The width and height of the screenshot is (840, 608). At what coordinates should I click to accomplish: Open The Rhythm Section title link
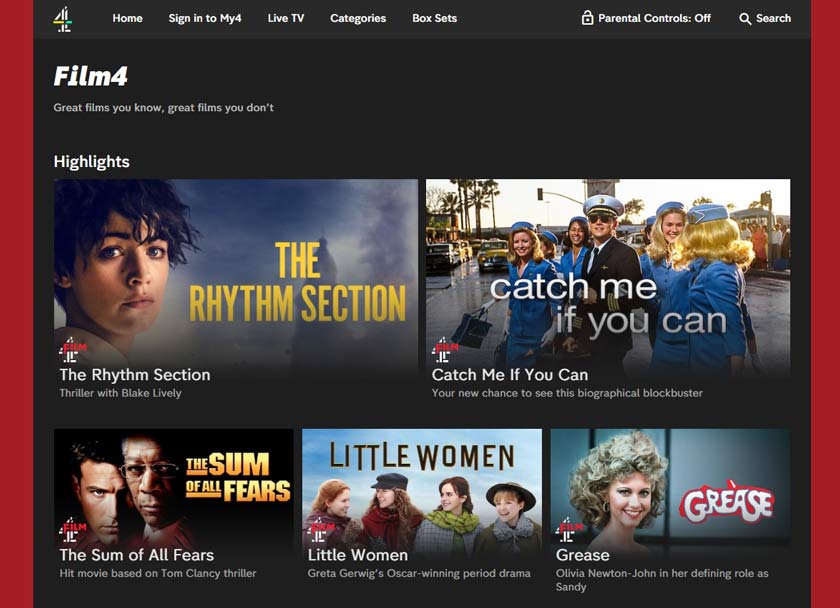(134, 375)
